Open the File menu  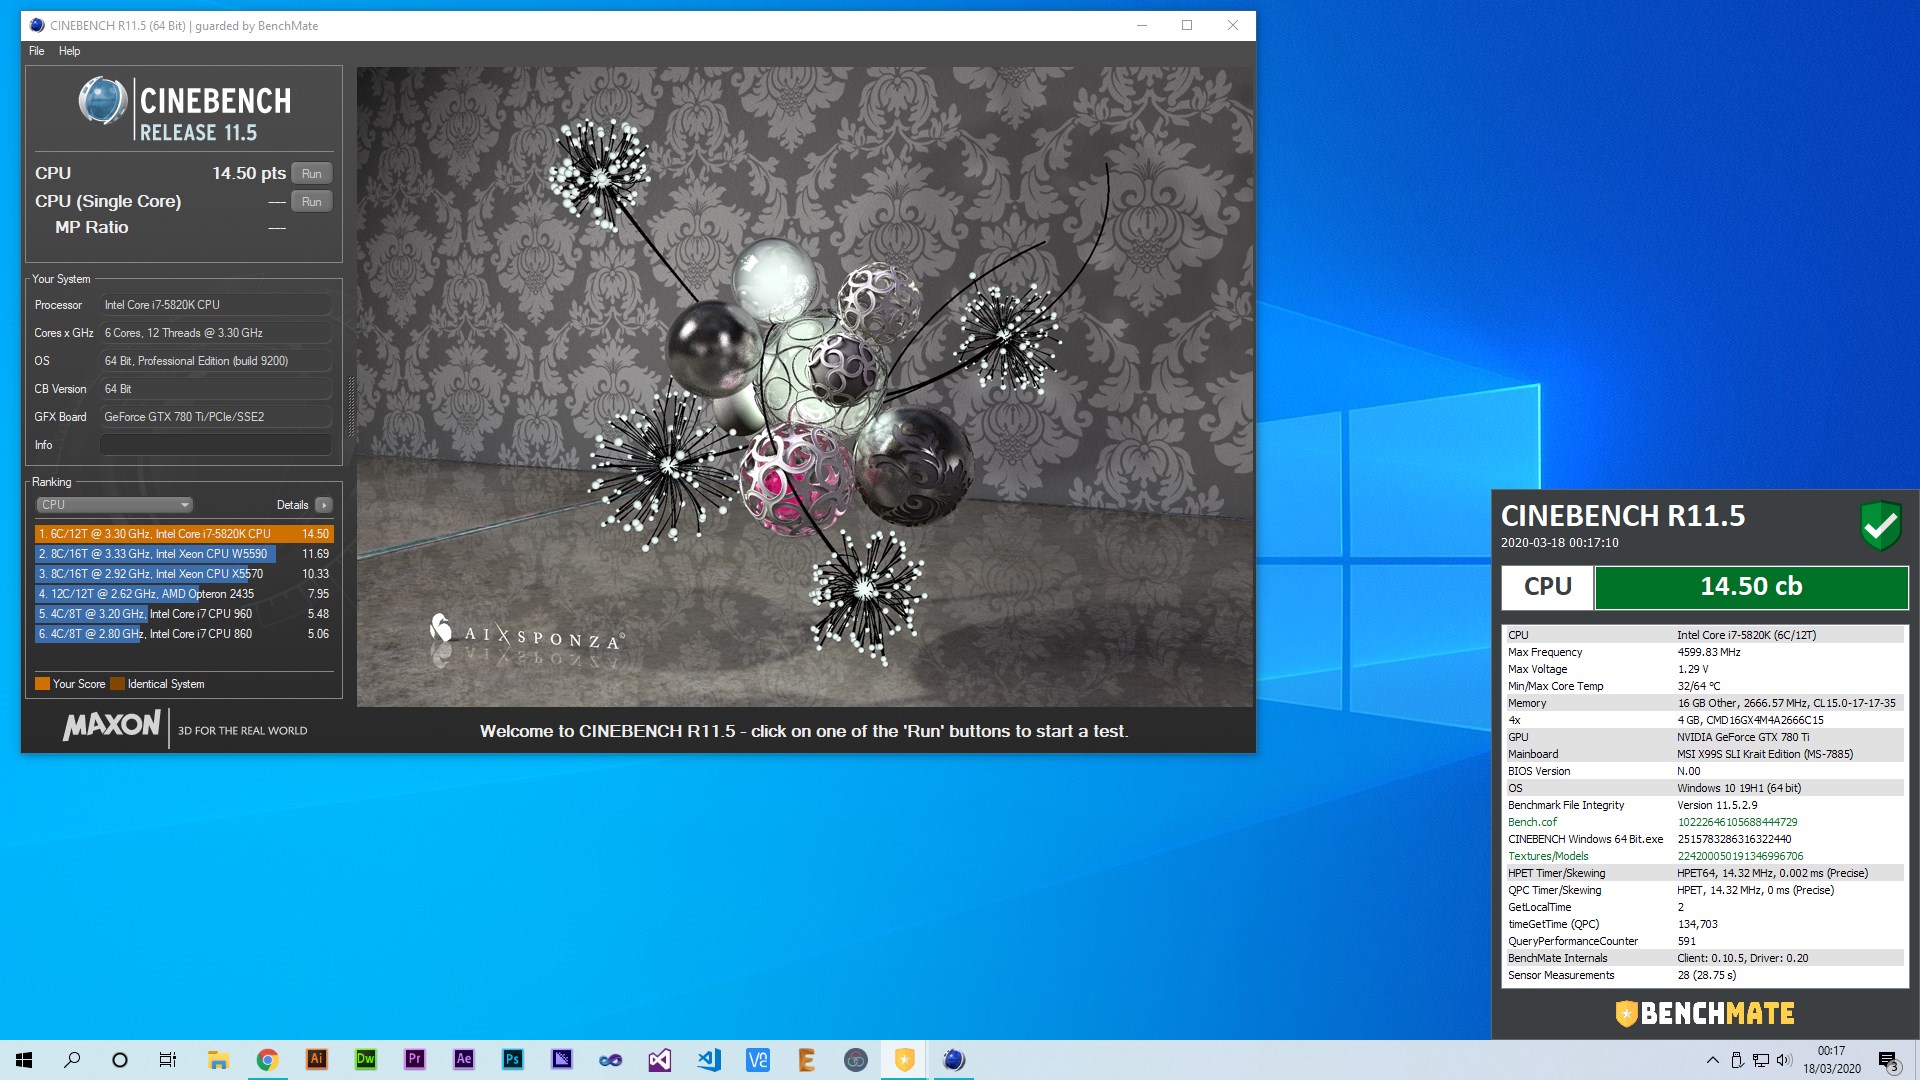point(37,51)
